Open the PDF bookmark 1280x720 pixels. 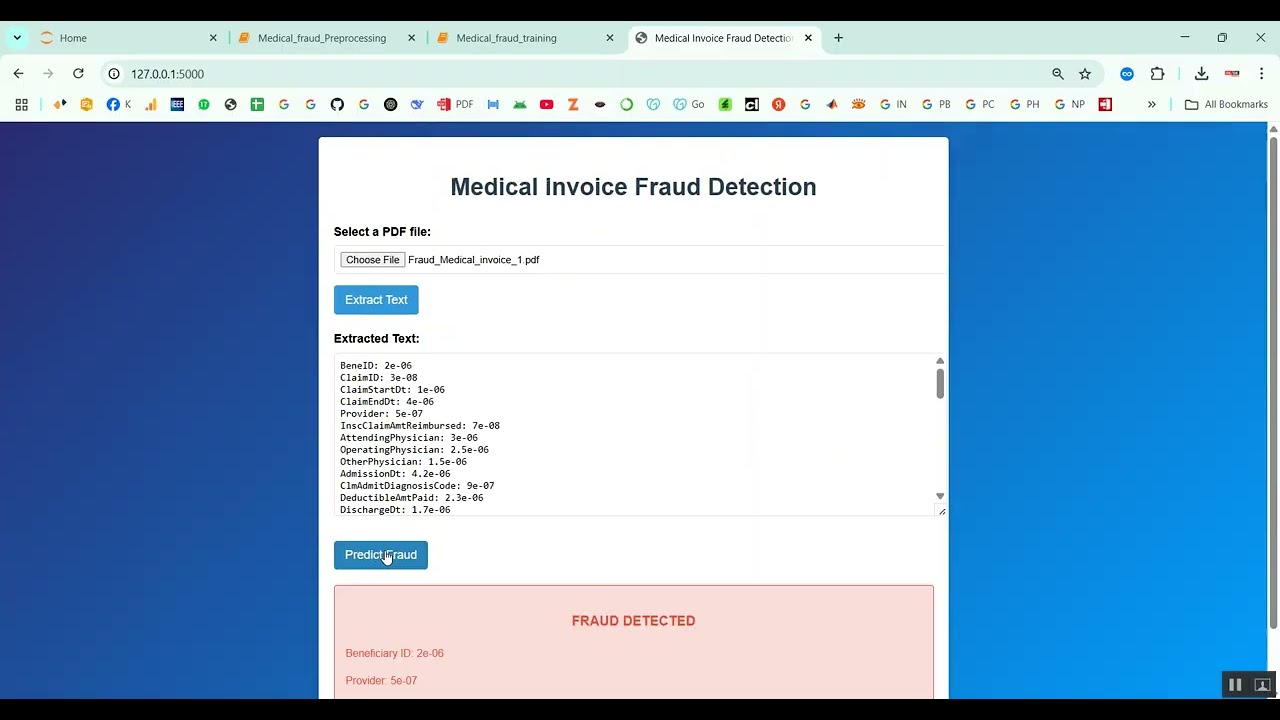pos(455,104)
